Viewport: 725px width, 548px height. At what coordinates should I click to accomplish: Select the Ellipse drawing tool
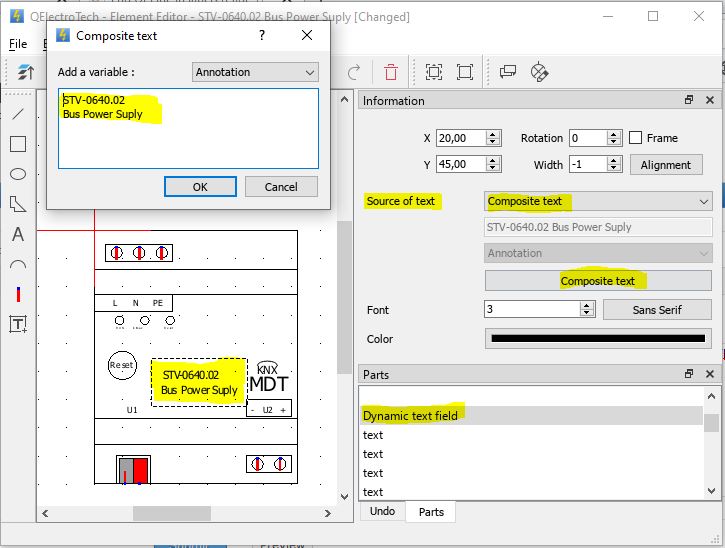pyautogui.click(x=17, y=174)
